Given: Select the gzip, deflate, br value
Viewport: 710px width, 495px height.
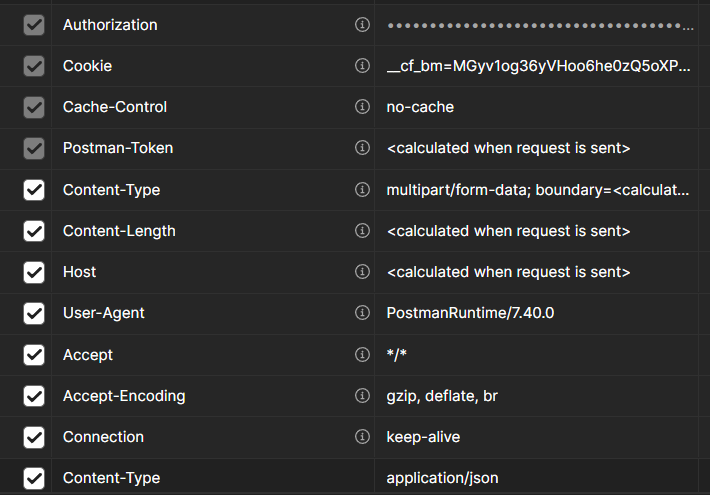Looking at the screenshot, I should point(442,396).
